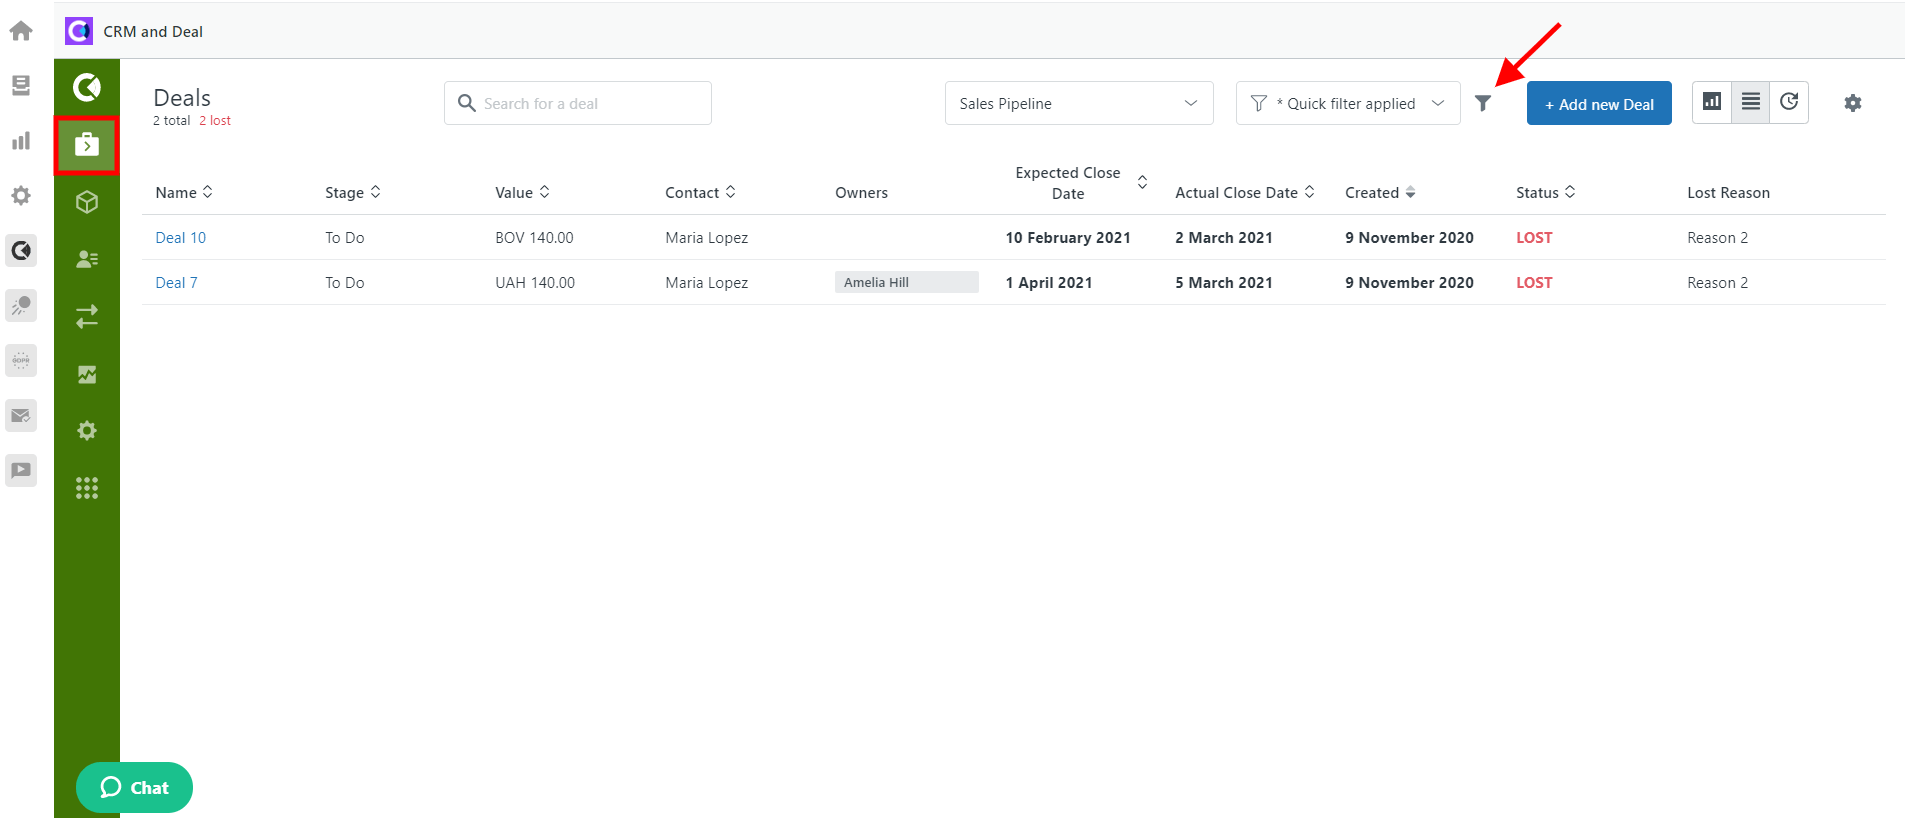1905x818 pixels.
Task: Open the Products cube icon in sidebar
Action: pyautogui.click(x=87, y=202)
